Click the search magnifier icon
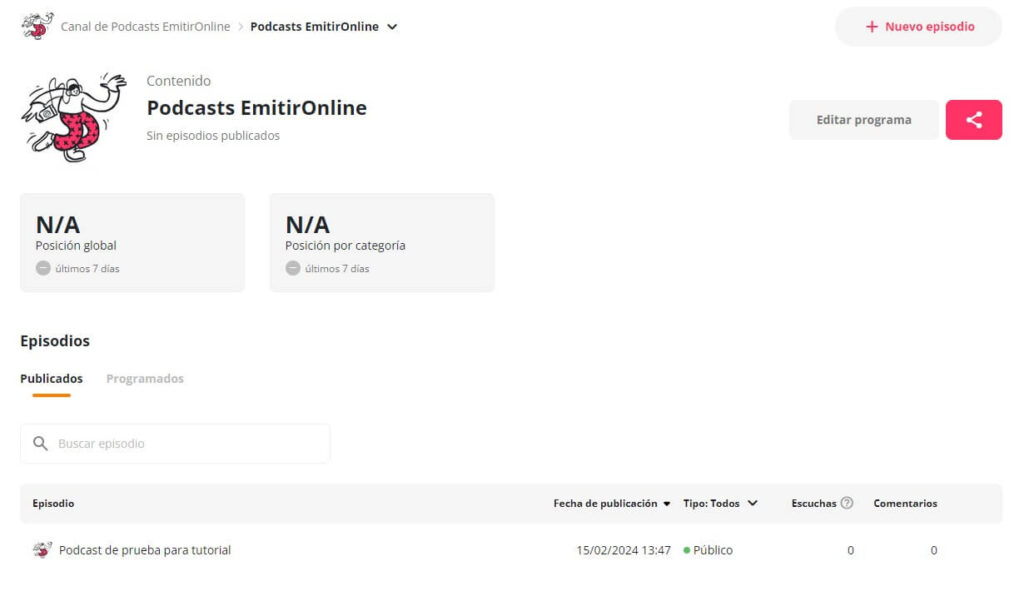This screenshot has width=1024, height=596. click(40, 443)
